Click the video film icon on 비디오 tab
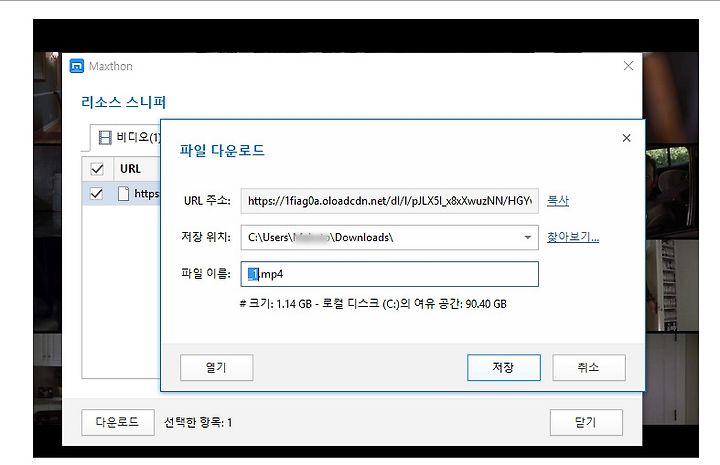This screenshot has width=720, height=465. click(x=105, y=137)
